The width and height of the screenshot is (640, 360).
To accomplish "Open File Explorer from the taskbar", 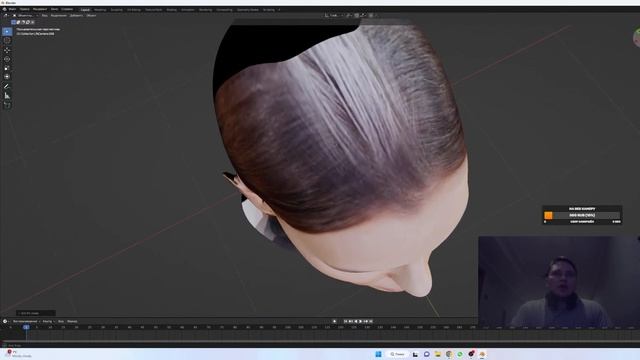I will point(438,354).
